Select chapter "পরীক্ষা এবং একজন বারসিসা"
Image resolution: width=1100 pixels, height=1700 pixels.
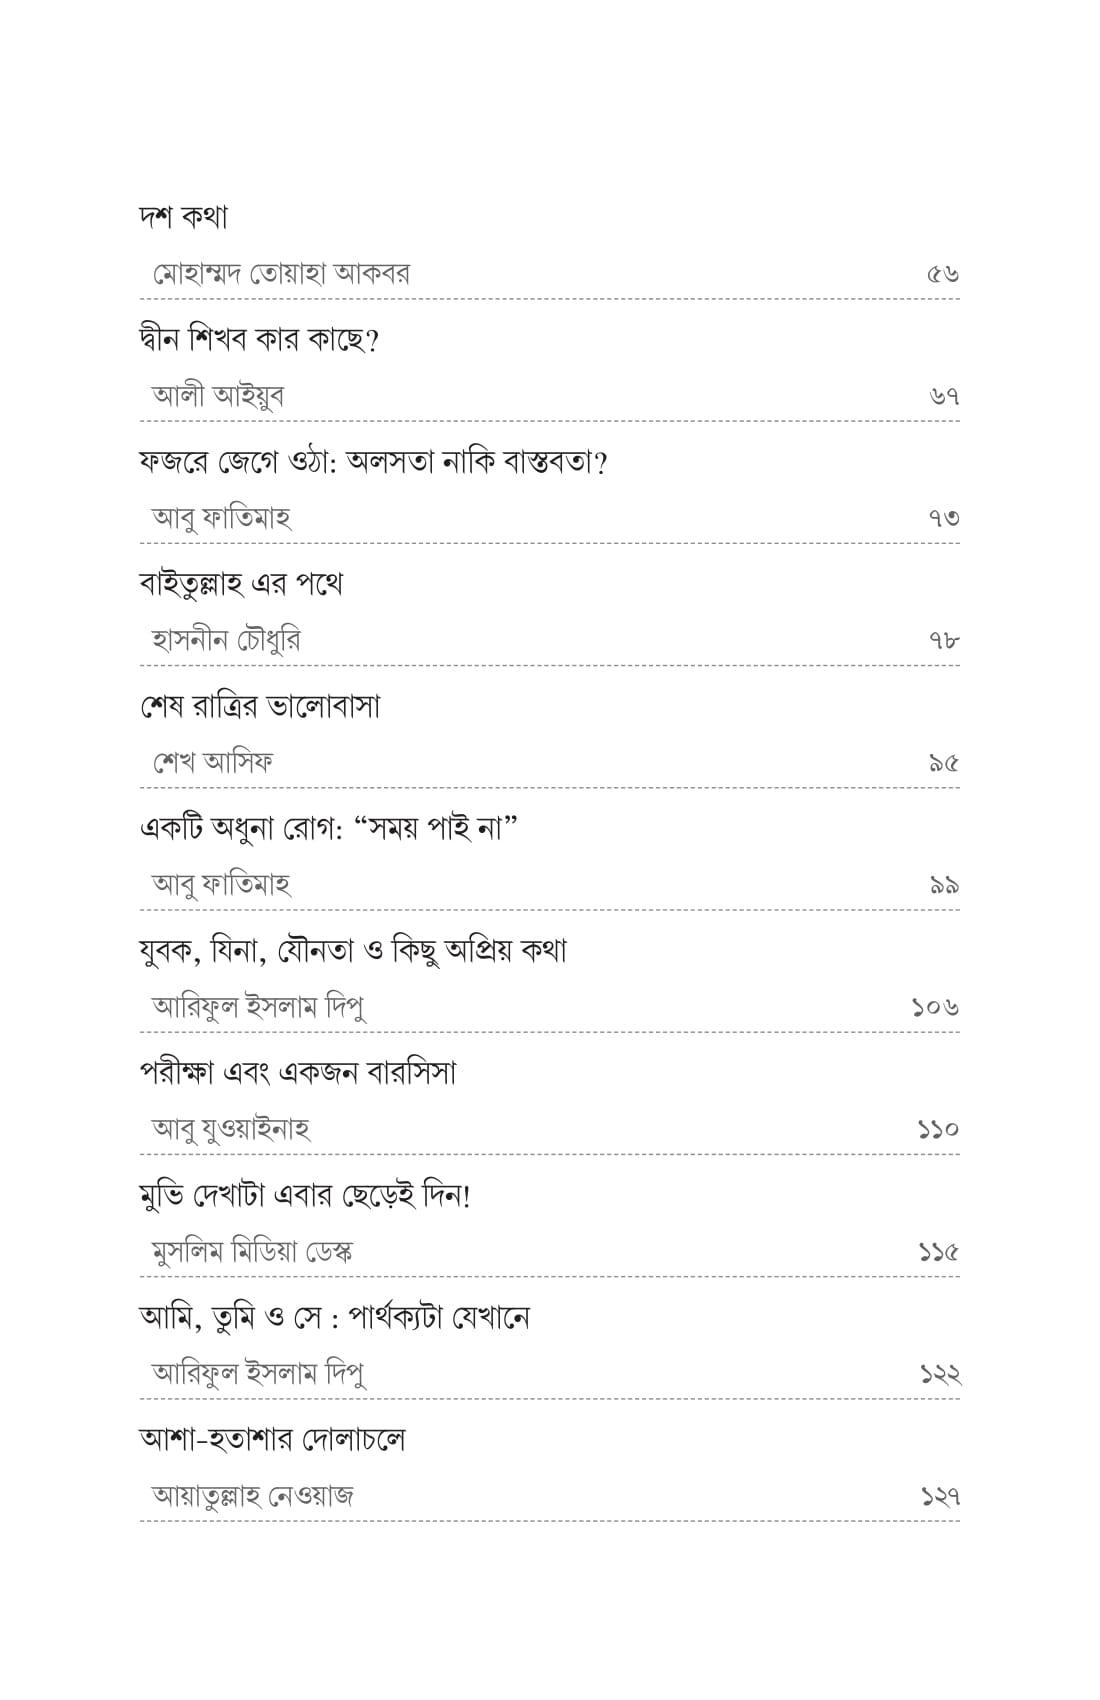coord(298,1073)
